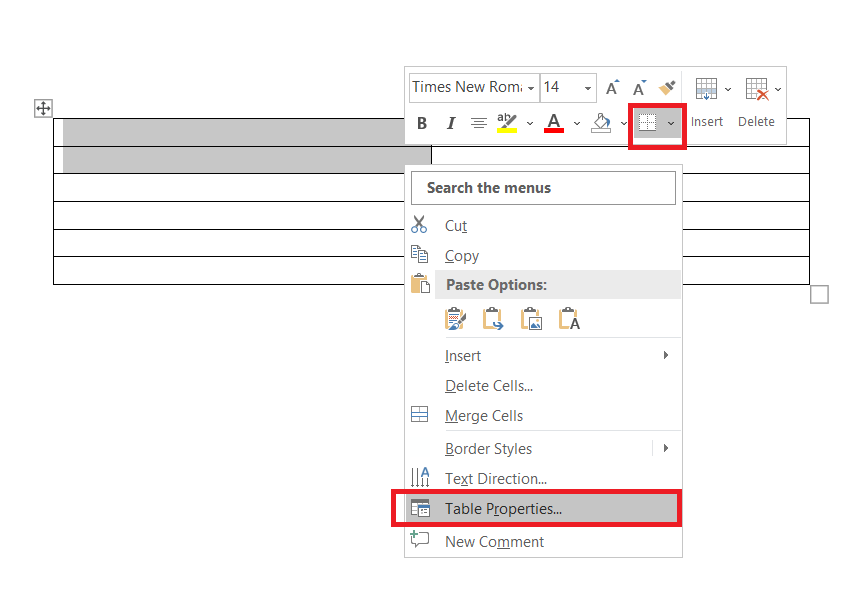Screen dimensions: 848x603
Task: Click the Merge Formatting paste icon
Action: 493,319
